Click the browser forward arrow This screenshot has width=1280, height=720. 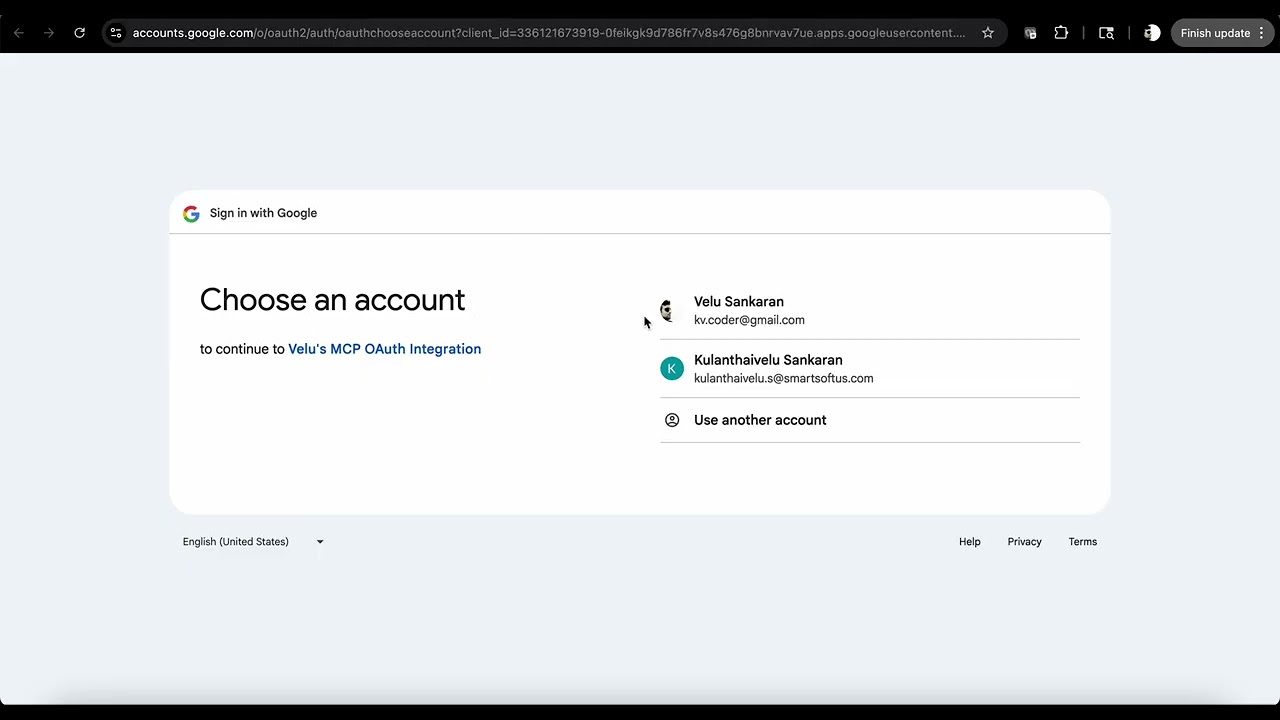(x=49, y=33)
